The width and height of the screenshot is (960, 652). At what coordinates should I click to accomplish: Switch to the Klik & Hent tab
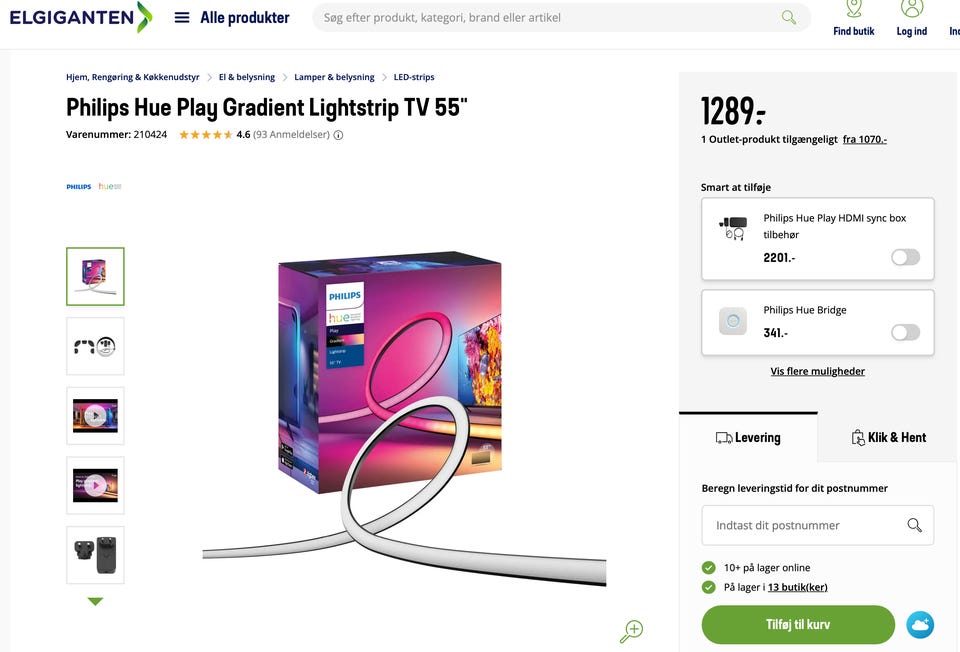coord(888,437)
